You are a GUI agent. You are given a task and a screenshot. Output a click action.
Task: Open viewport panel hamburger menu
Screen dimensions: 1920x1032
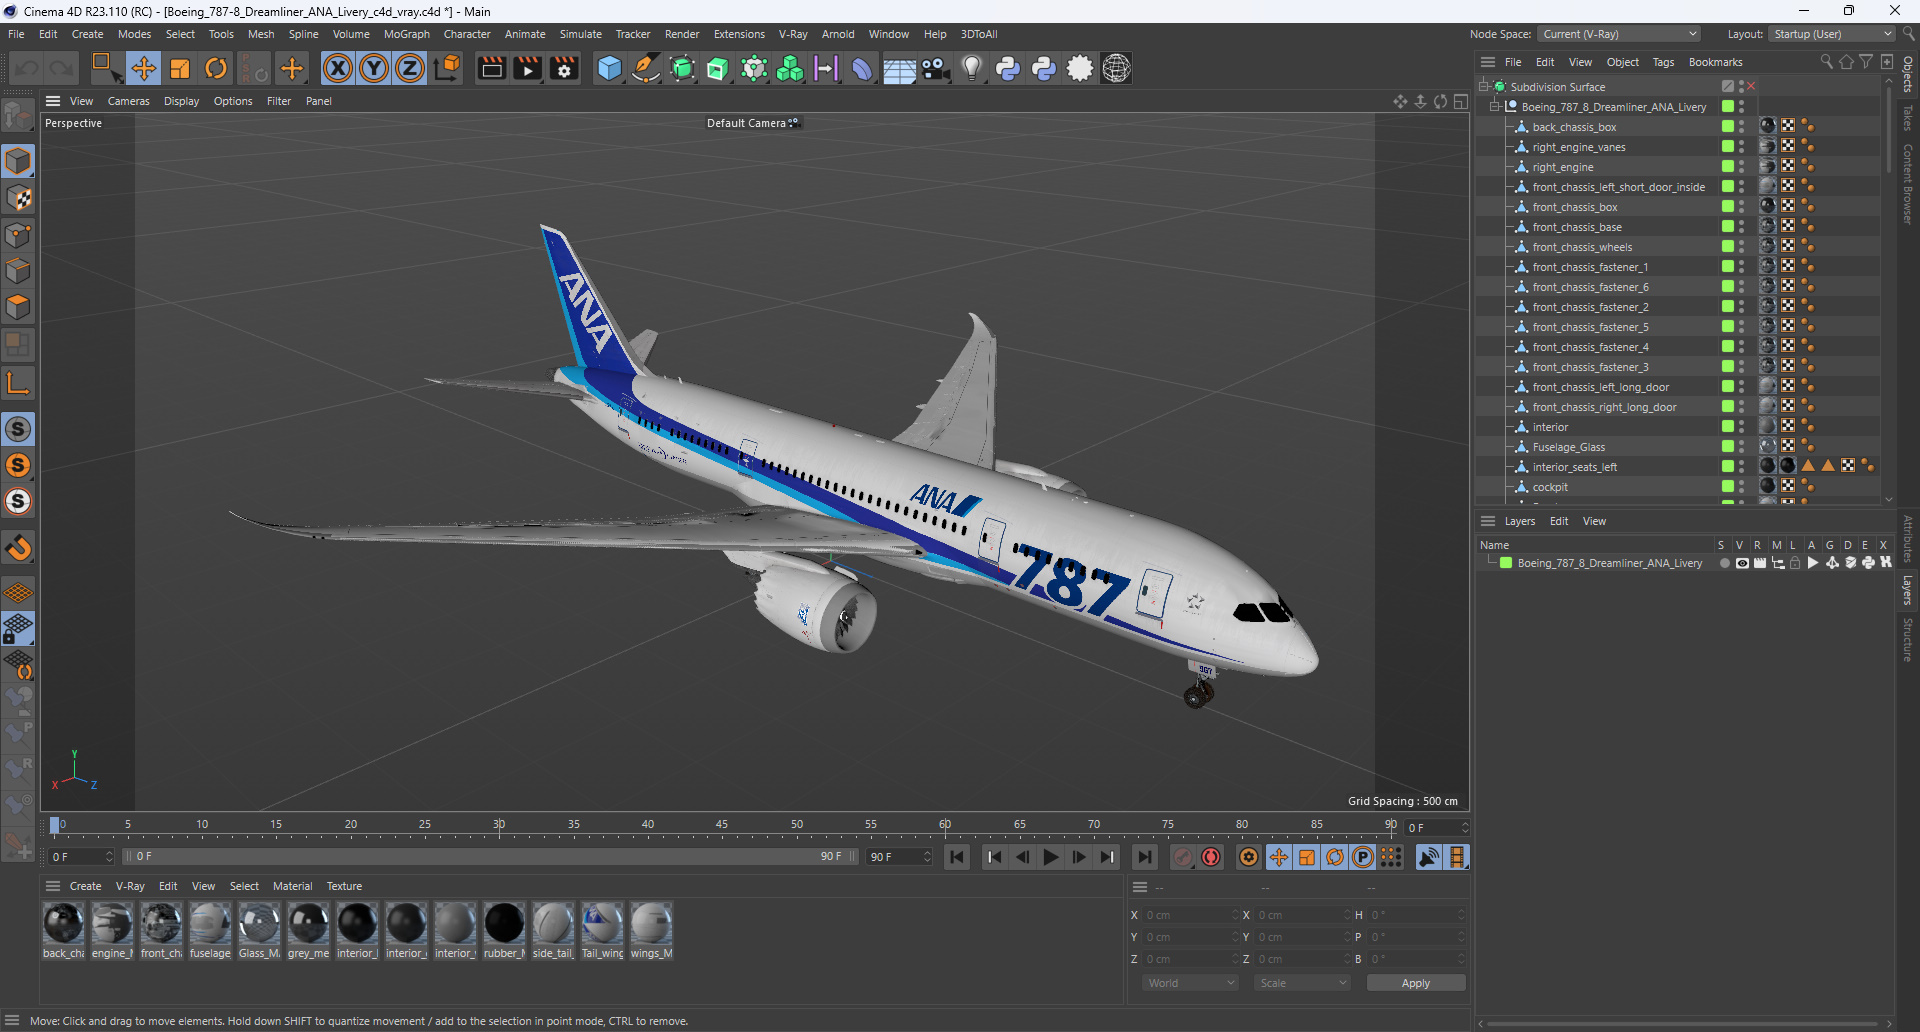(53, 101)
